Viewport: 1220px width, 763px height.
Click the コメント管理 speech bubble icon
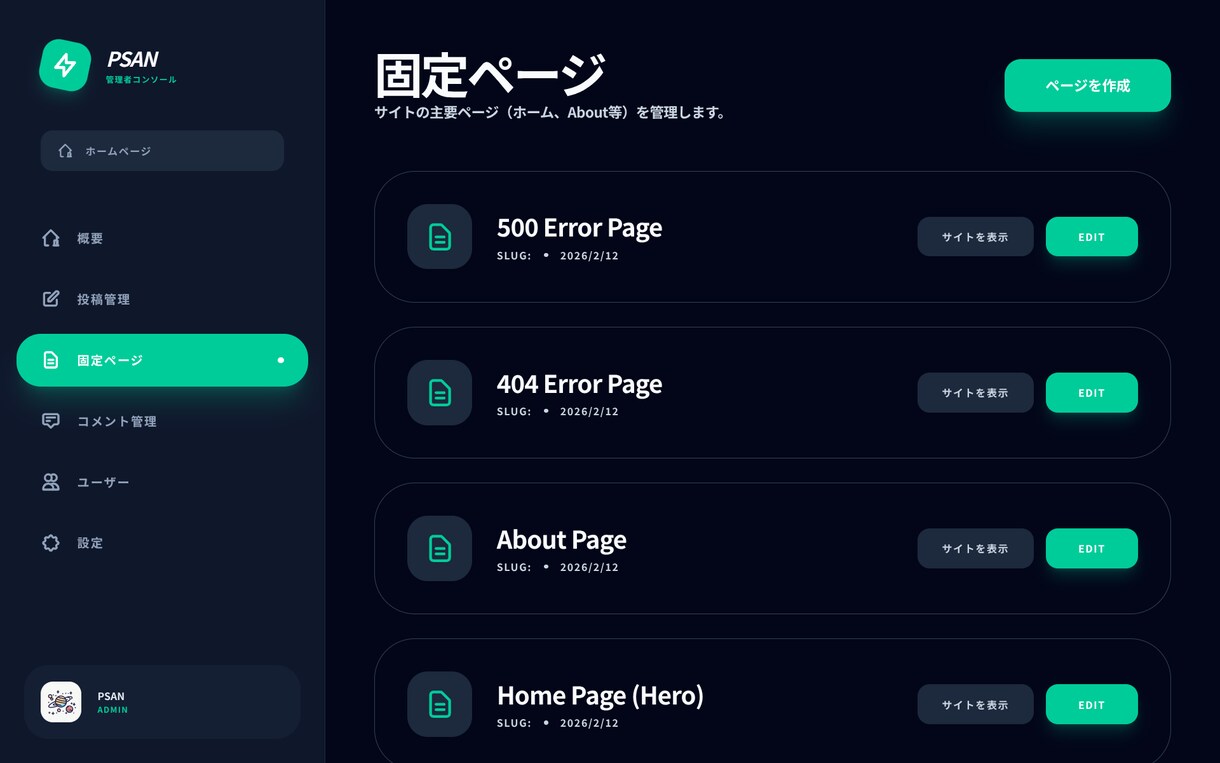pyautogui.click(x=51, y=421)
